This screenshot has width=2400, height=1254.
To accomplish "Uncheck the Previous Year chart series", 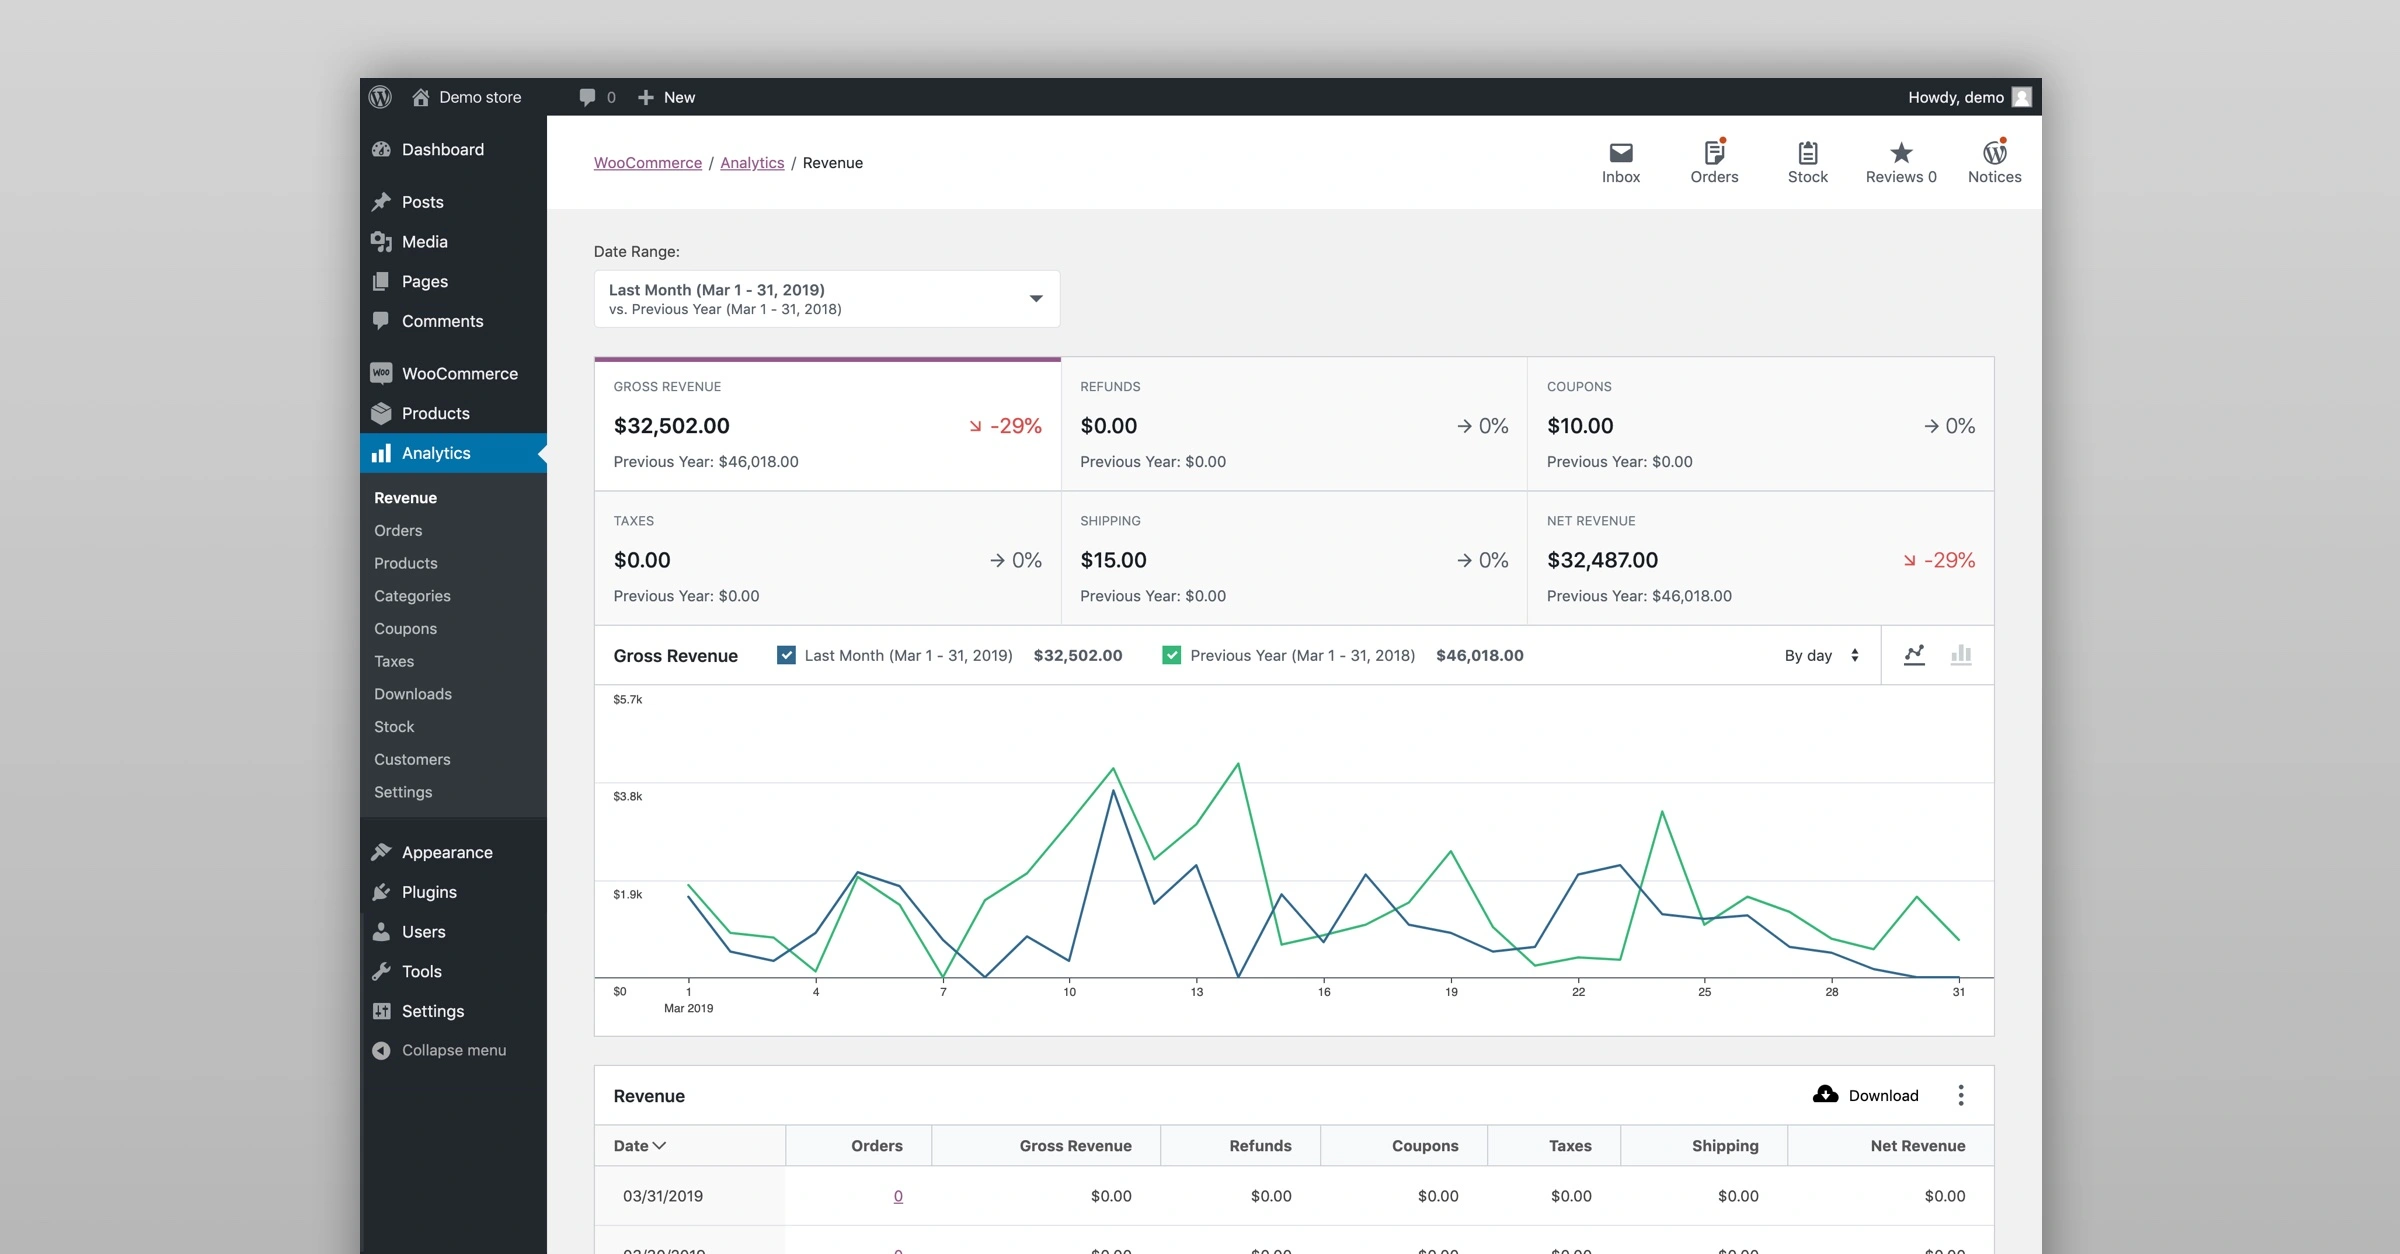I will pyautogui.click(x=1171, y=655).
